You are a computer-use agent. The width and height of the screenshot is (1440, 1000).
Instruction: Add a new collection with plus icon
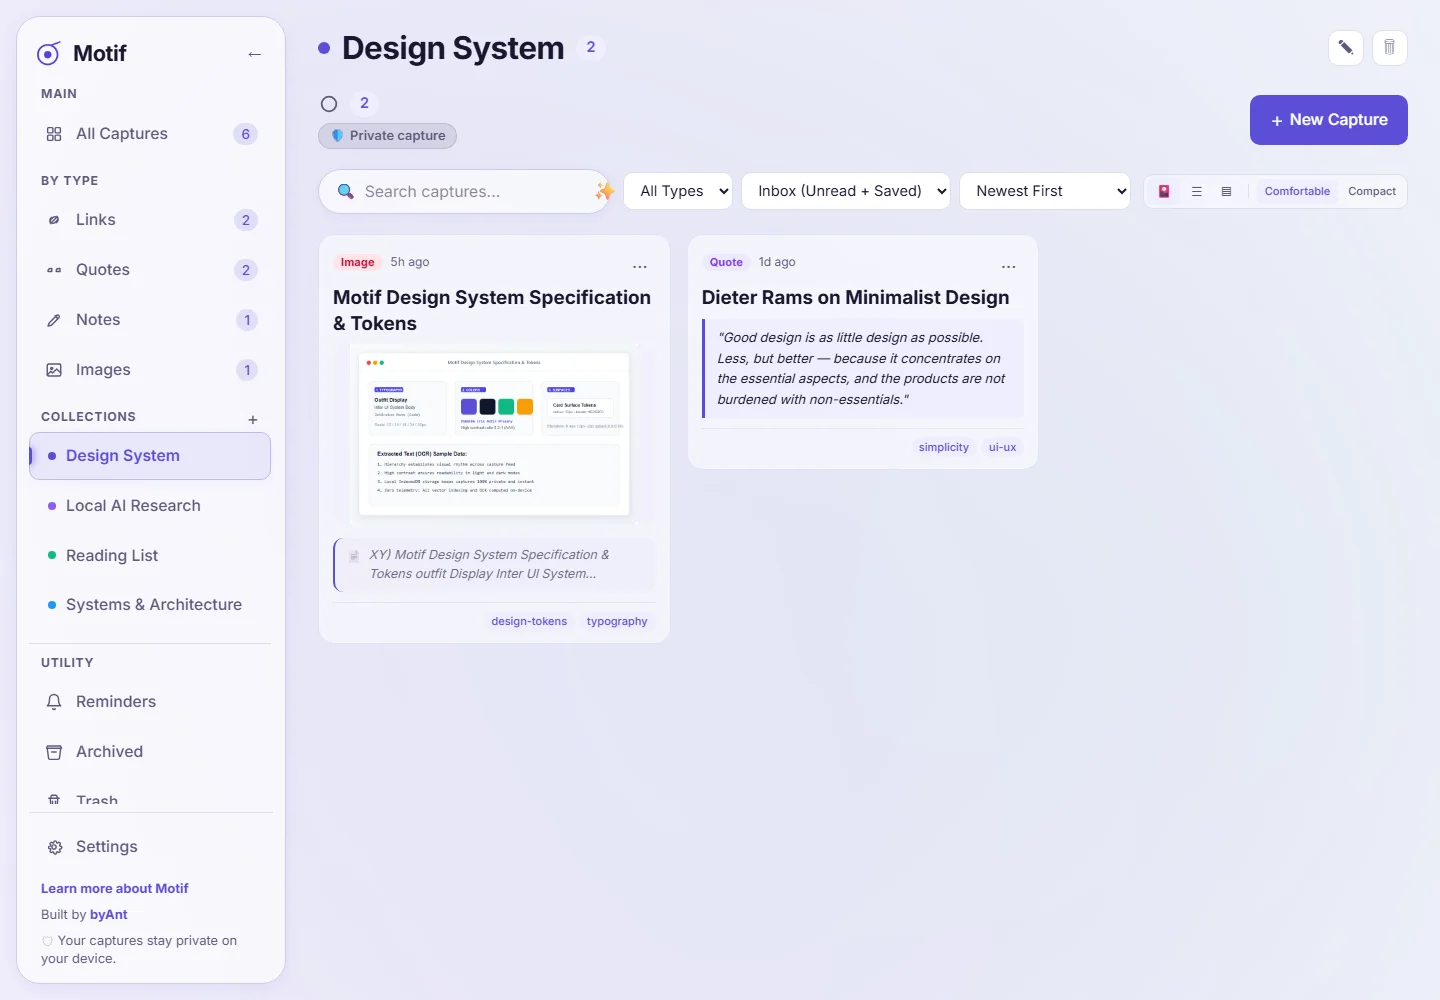[x=253, y=420]
